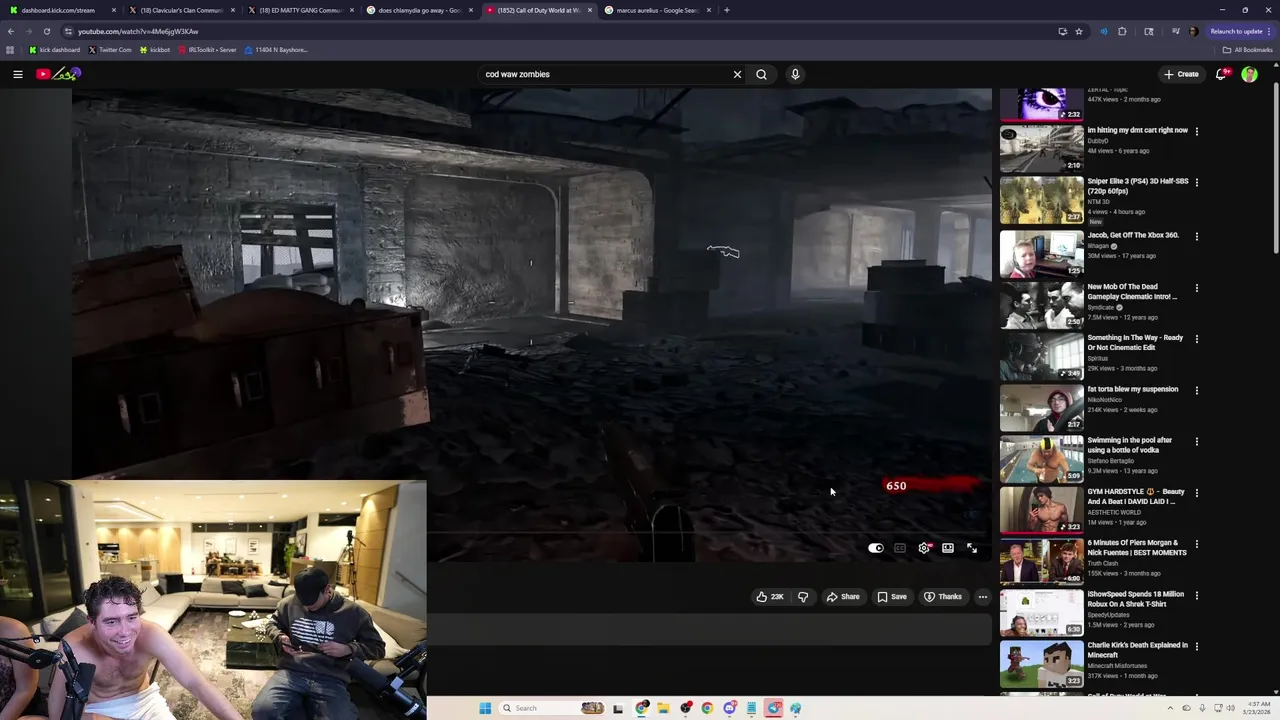The image size is (1280, 720).
Task: Submit search with the magnifier button
Action: pos(761,74)
